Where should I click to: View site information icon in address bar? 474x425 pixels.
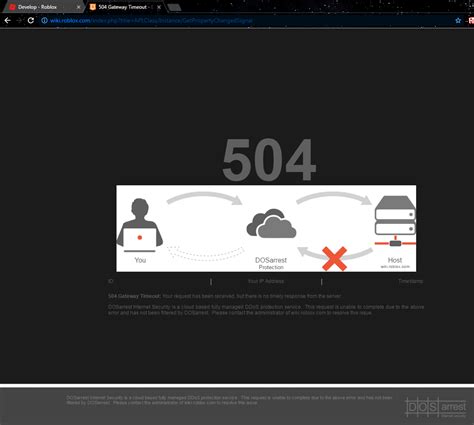[x=44, y=21]
